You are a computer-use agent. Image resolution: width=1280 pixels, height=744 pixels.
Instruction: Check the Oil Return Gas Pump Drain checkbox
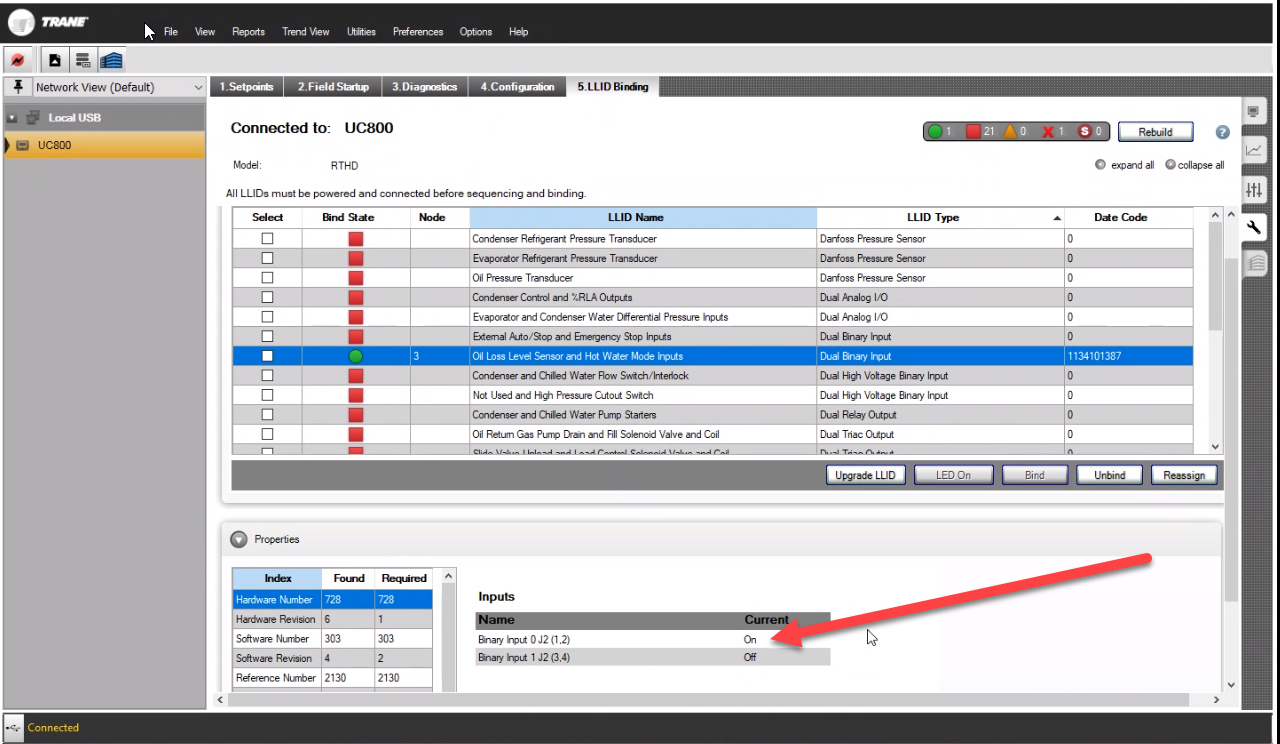point(267,434)
